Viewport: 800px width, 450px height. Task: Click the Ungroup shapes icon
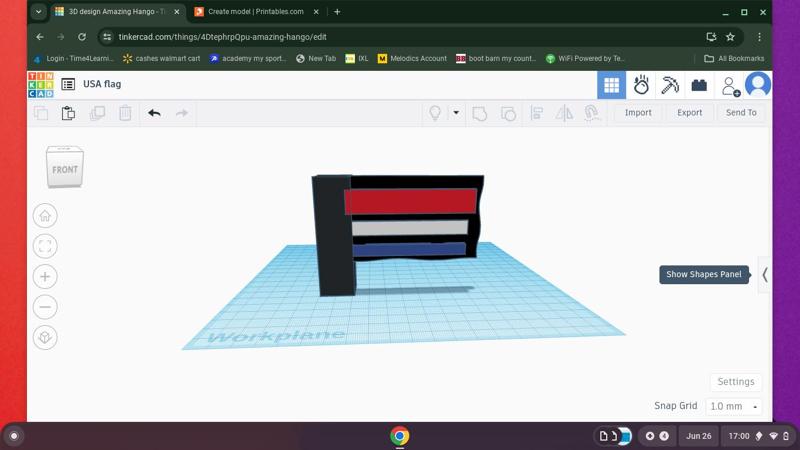click(508, 113)
